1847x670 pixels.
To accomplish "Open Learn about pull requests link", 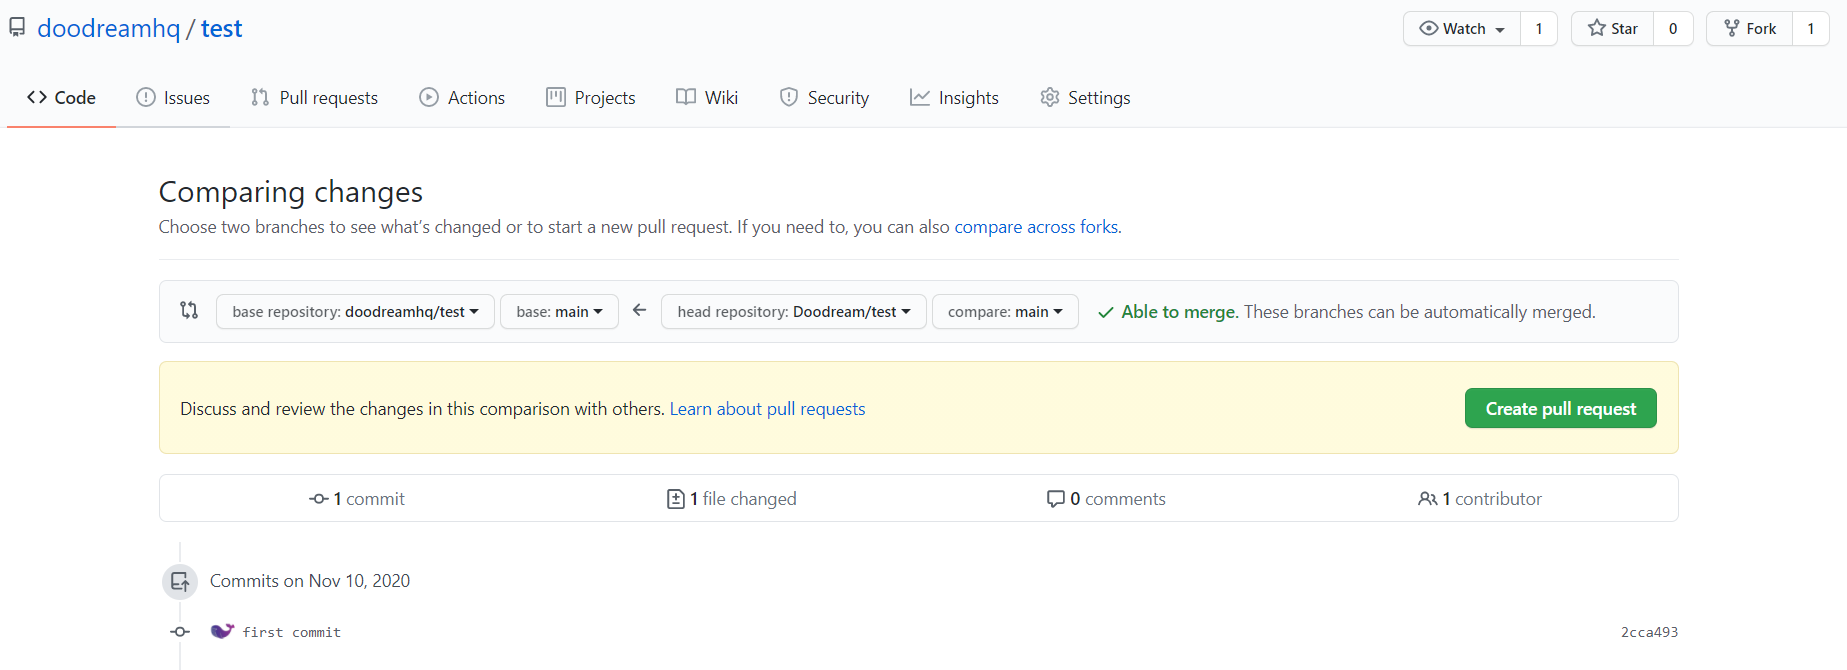I will (767, 409).
